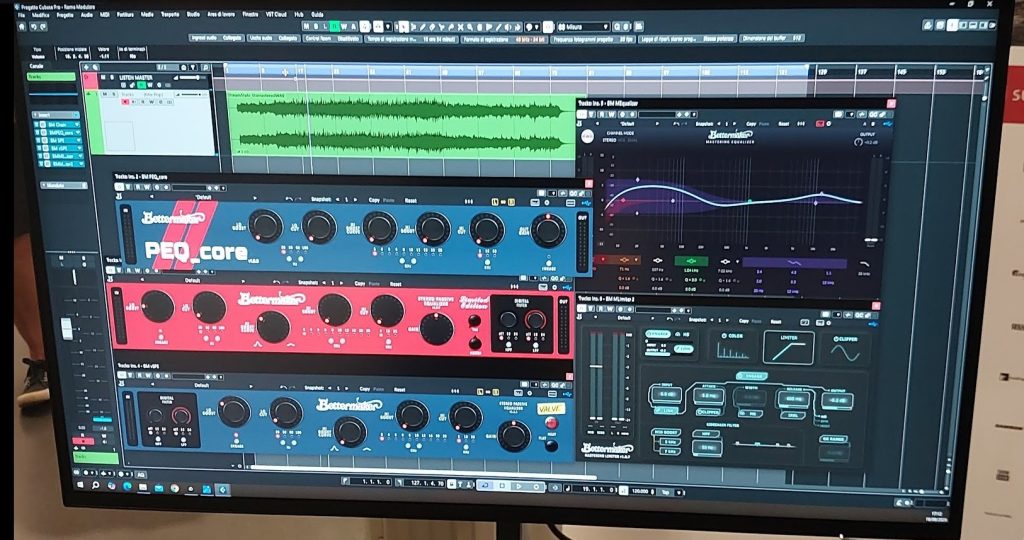Viewport: 1024px width, 540px height.
Task: Click the 120.000 tempo field
Action: click(x=641, y=490)
